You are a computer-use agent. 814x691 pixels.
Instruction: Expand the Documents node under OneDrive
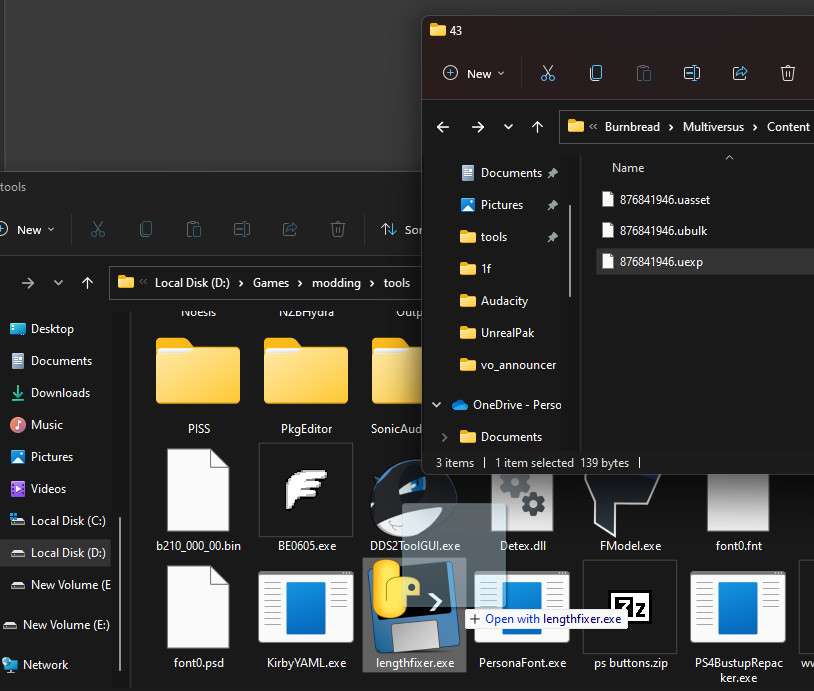pos(445,437)
